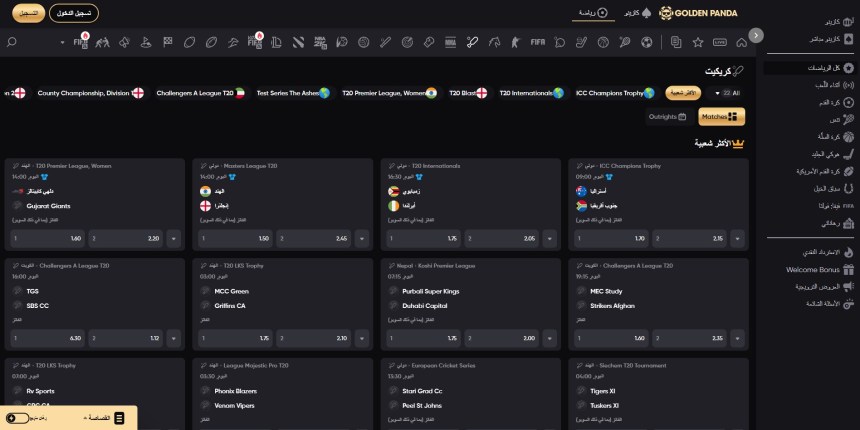
Task: Select the checkered flag motorsport icon
Action: point(168,42)
